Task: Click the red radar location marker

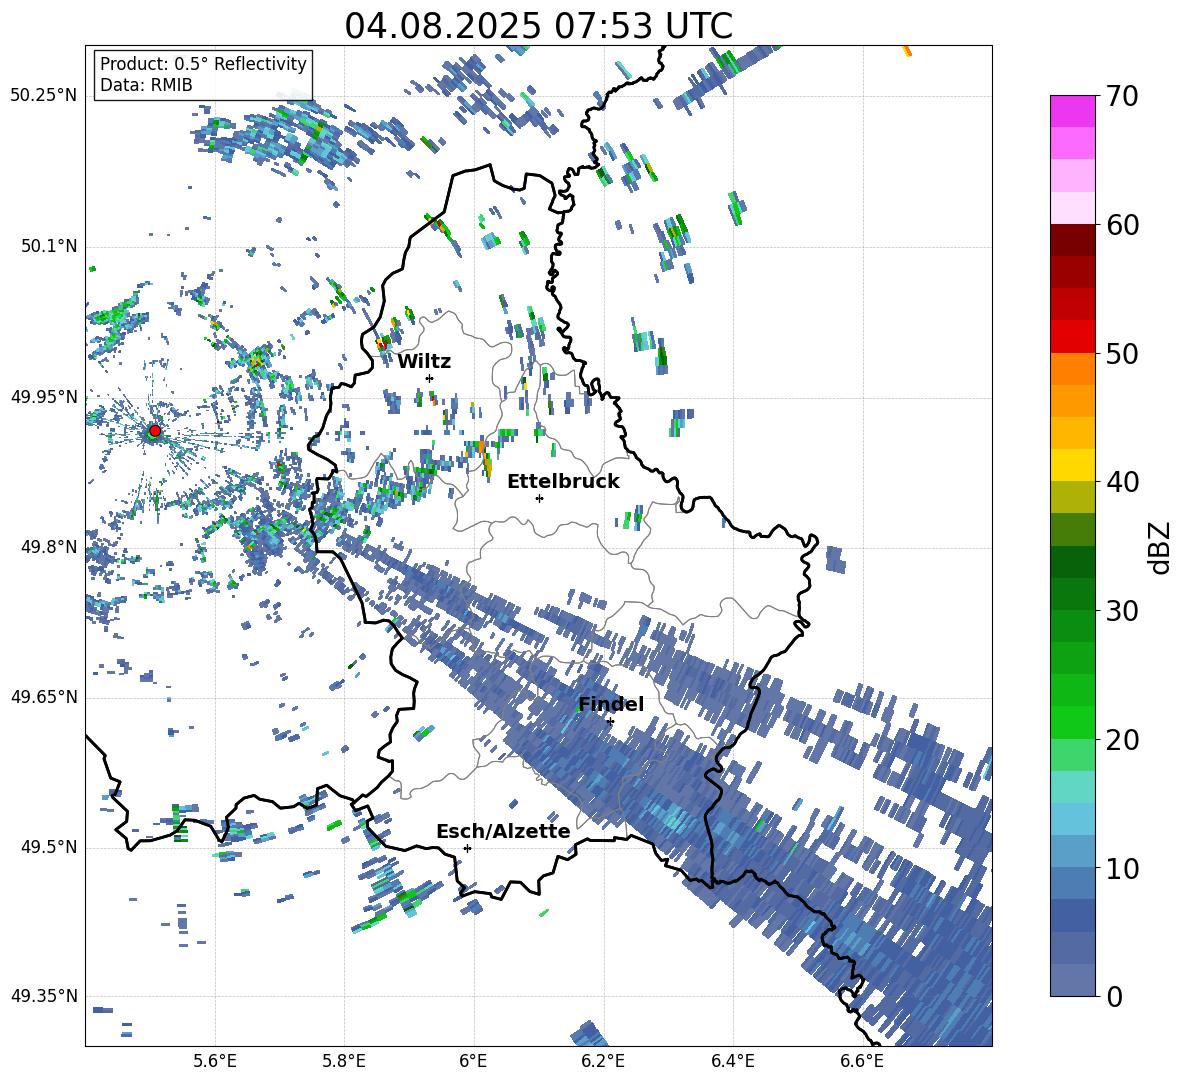Action: click(x=155, y=431)
